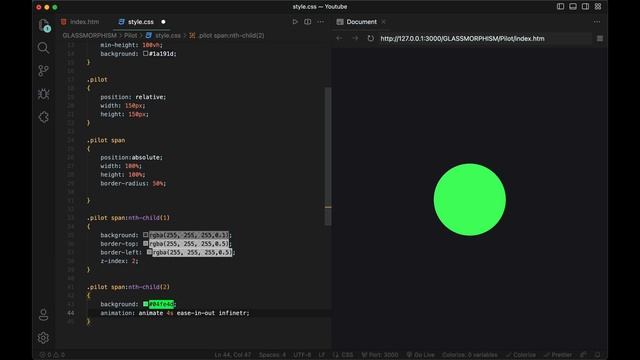Click GLASSMORPHISM in the breadcrumb

[89, 36]
